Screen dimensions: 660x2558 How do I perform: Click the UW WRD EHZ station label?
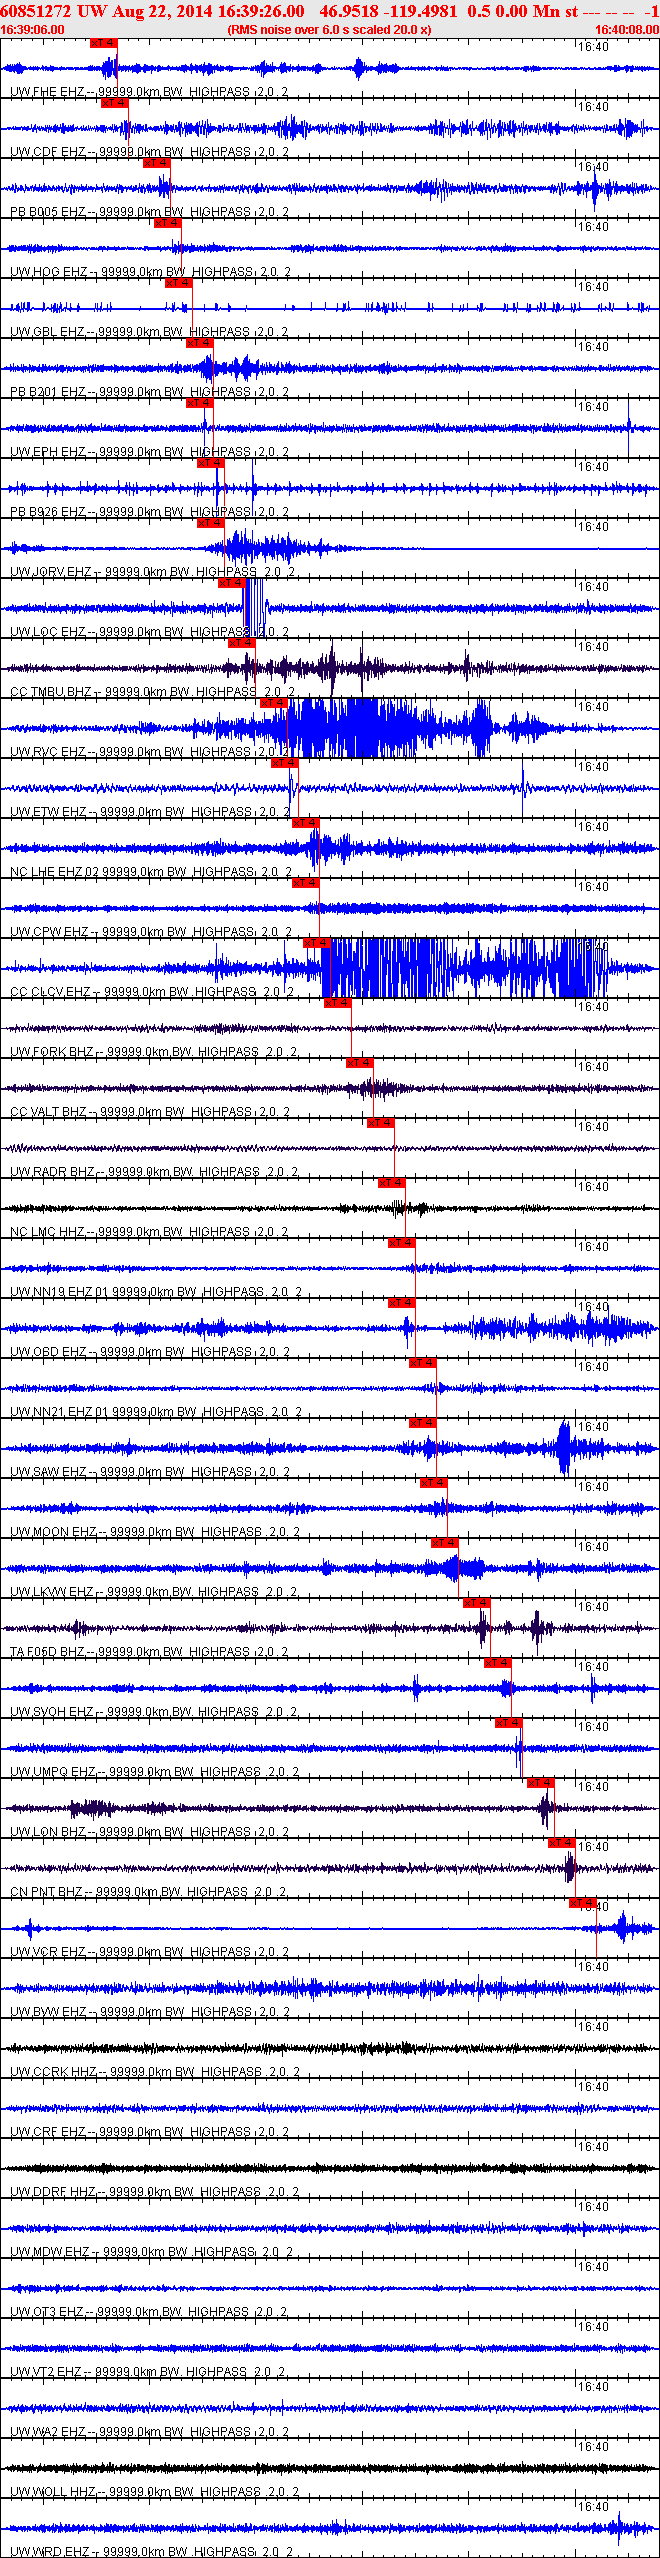pos(49,2552)
